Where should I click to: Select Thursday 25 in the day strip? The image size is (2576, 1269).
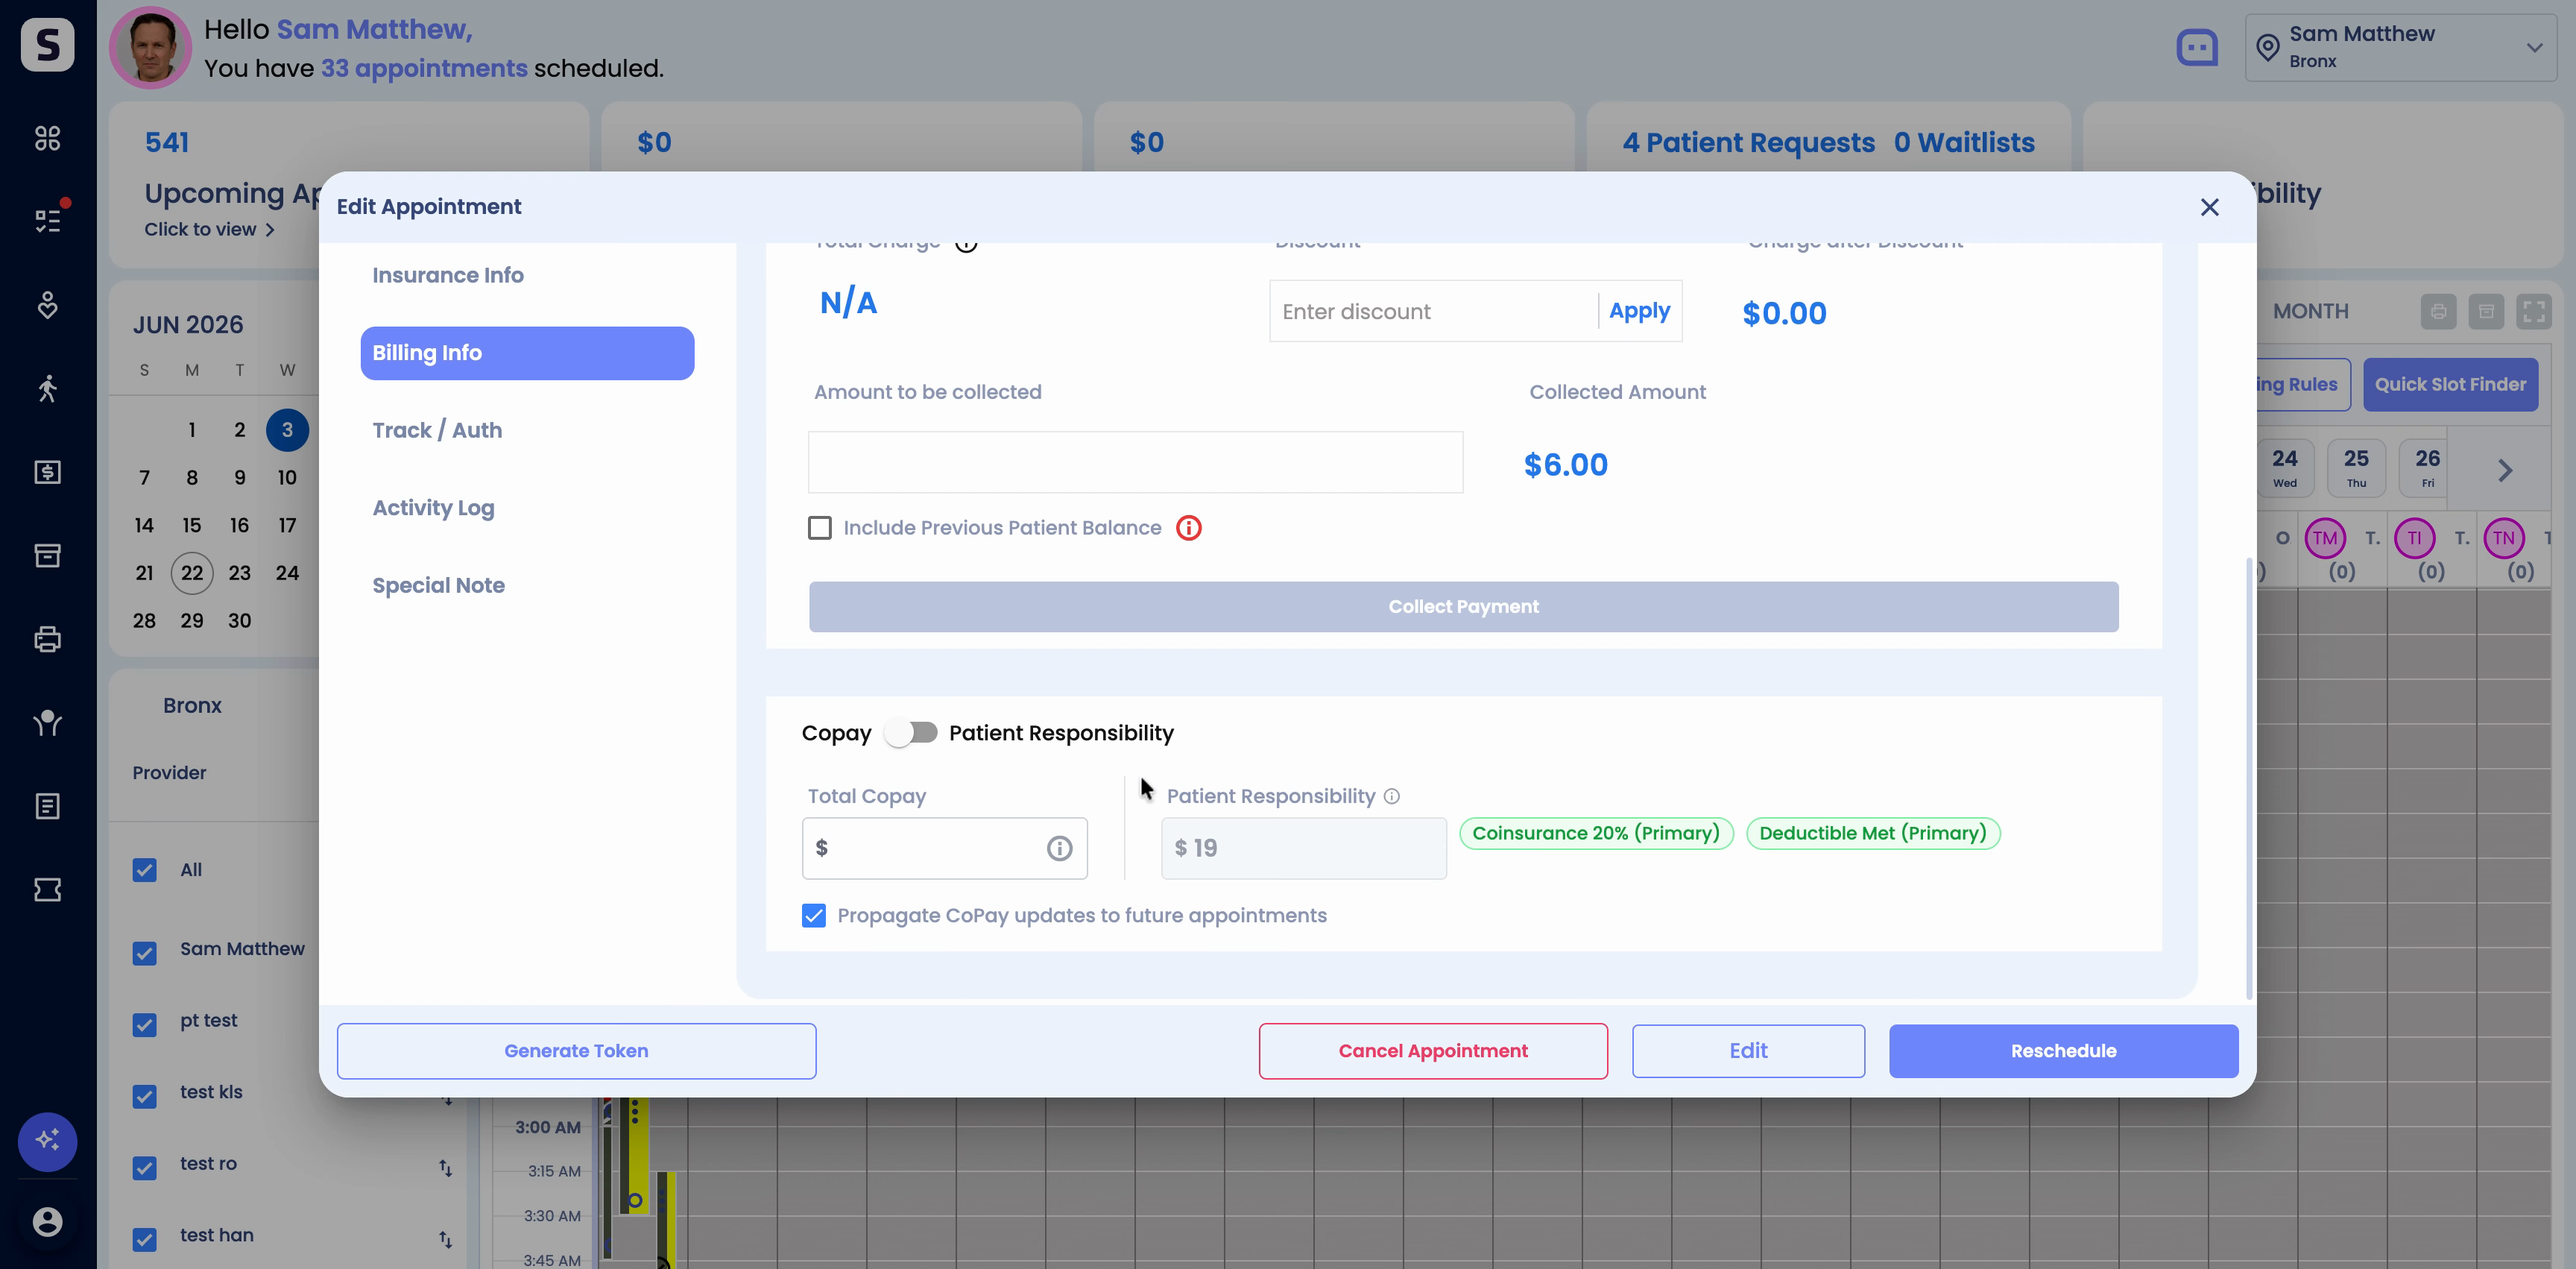(2356, 467)
